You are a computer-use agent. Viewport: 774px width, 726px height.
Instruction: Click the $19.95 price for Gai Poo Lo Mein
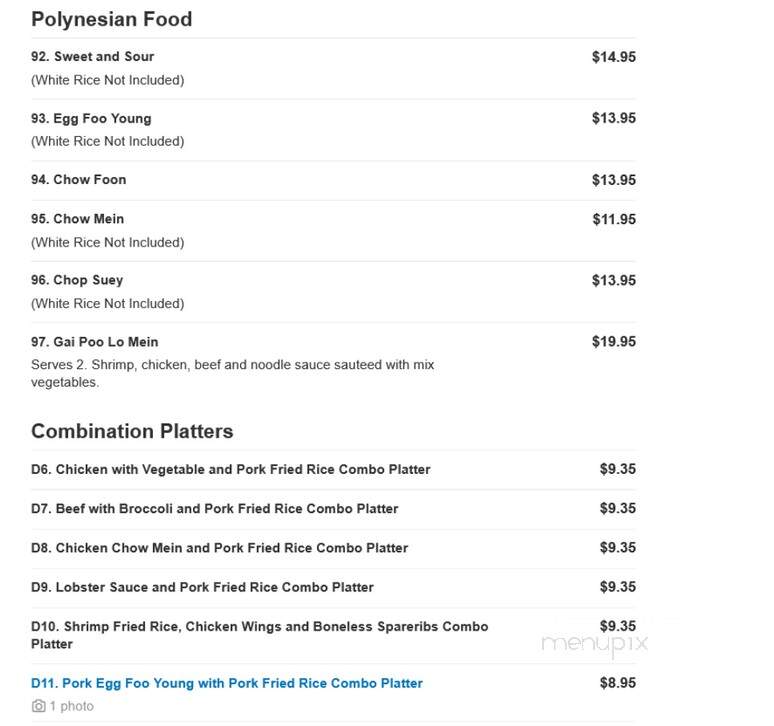[614, 342]
